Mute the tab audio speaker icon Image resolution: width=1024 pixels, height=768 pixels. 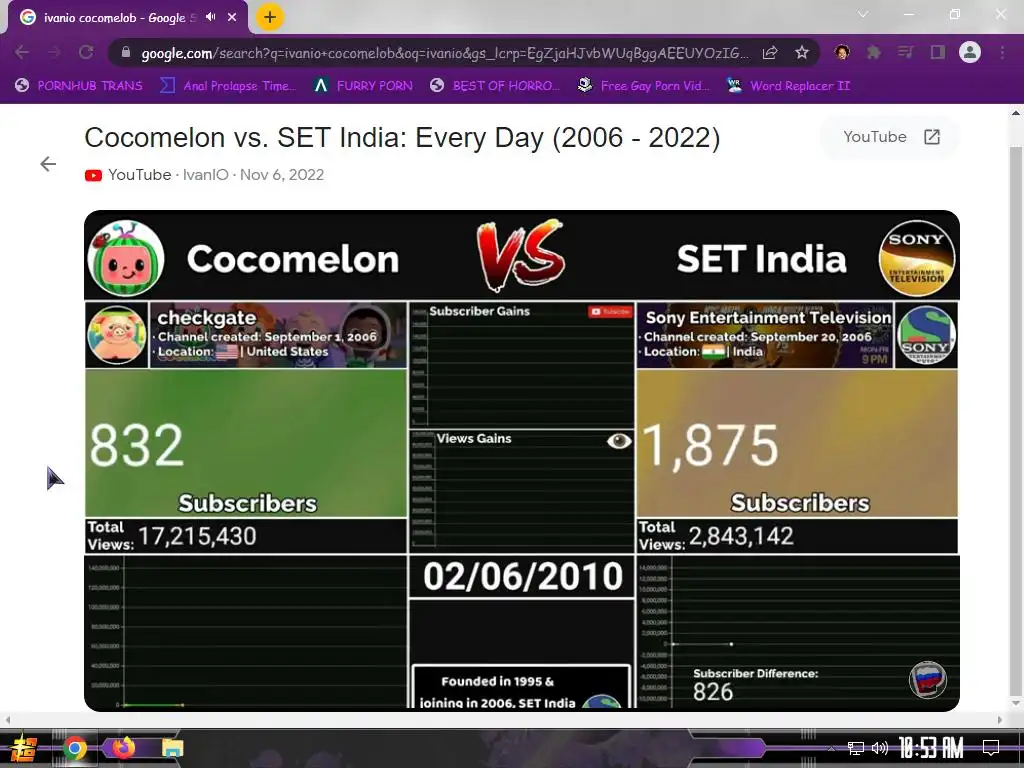point(210,17)
